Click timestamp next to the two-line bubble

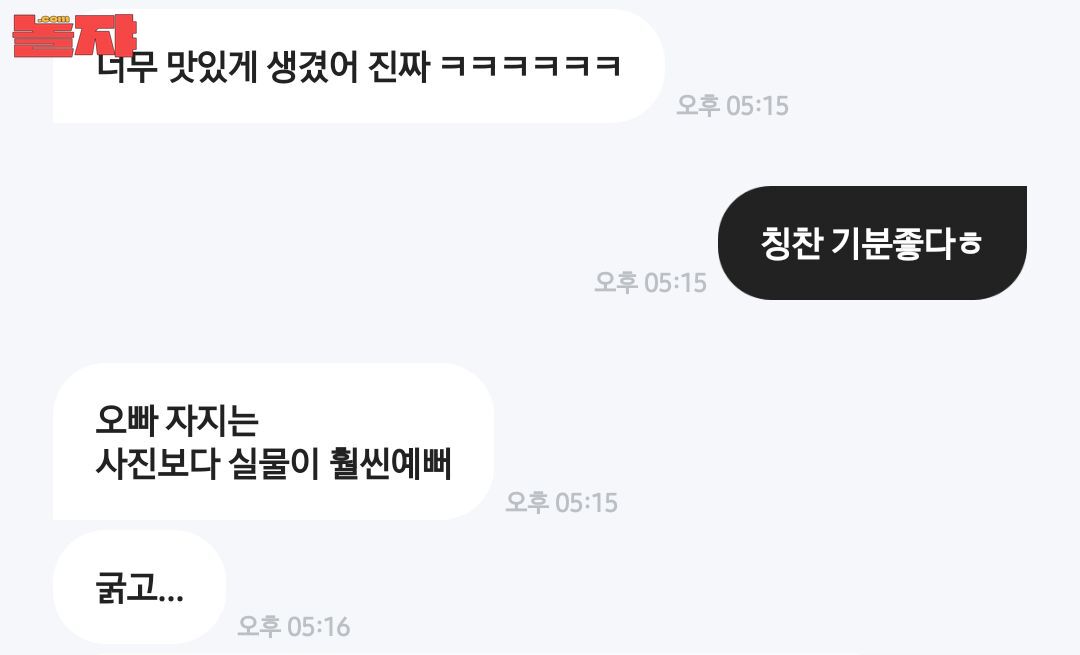coord(561,503)
